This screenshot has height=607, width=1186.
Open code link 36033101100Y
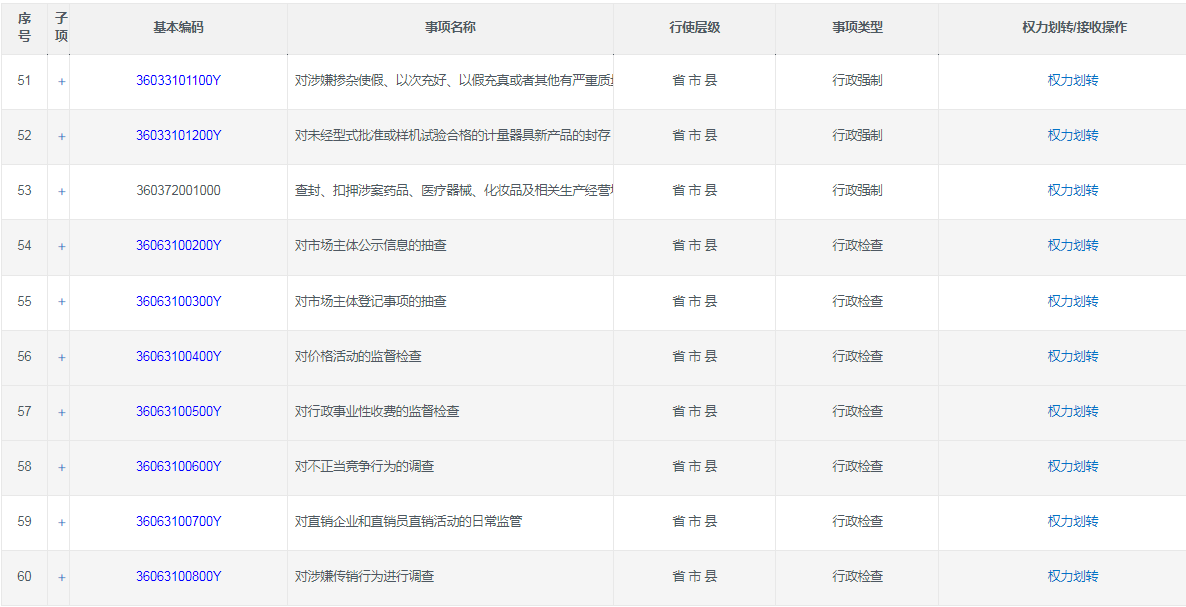tap(178, 81)
